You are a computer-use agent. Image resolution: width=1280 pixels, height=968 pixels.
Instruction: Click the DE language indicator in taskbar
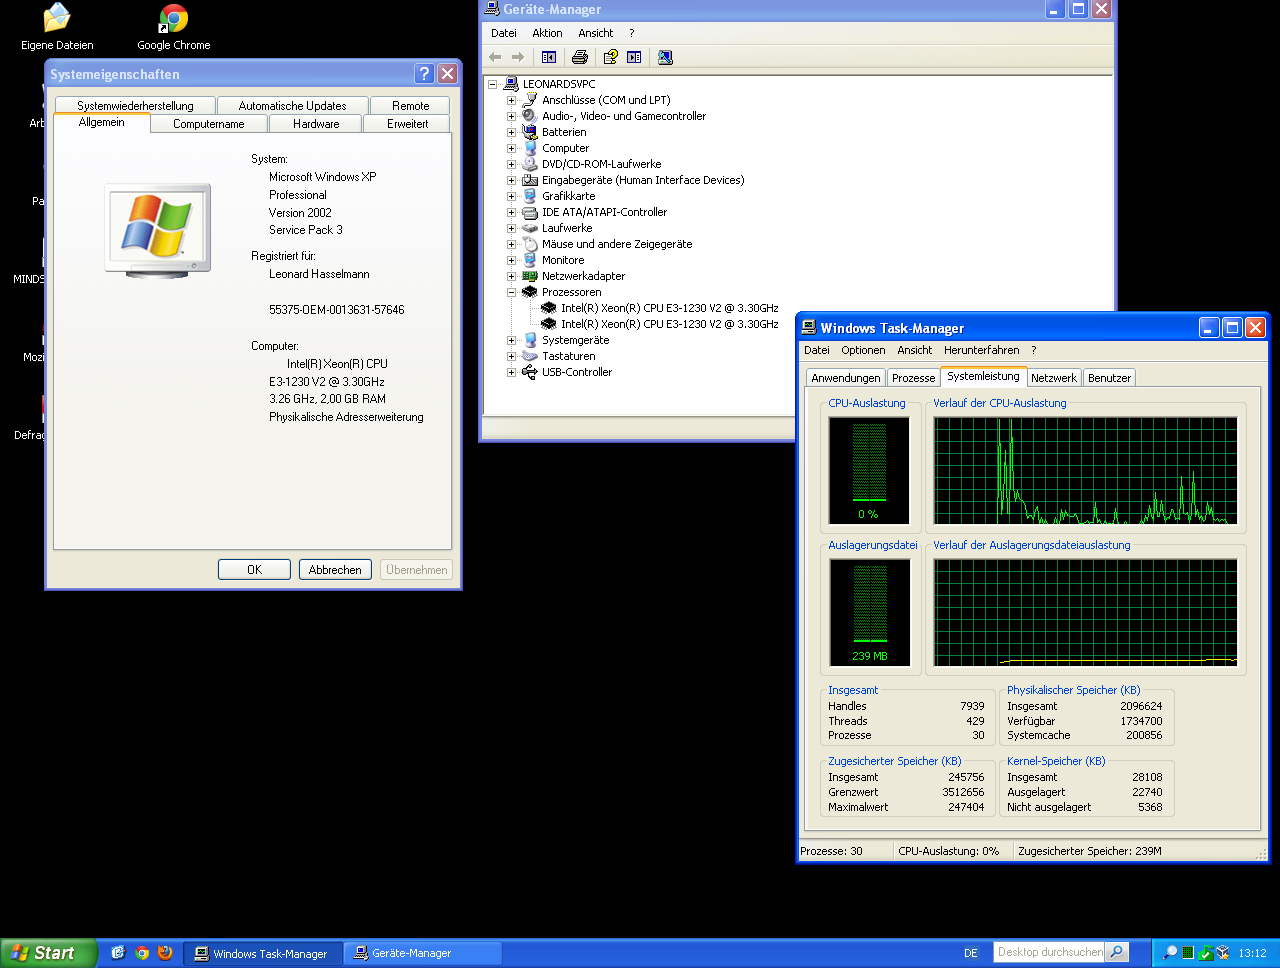(x=971, y=953)
